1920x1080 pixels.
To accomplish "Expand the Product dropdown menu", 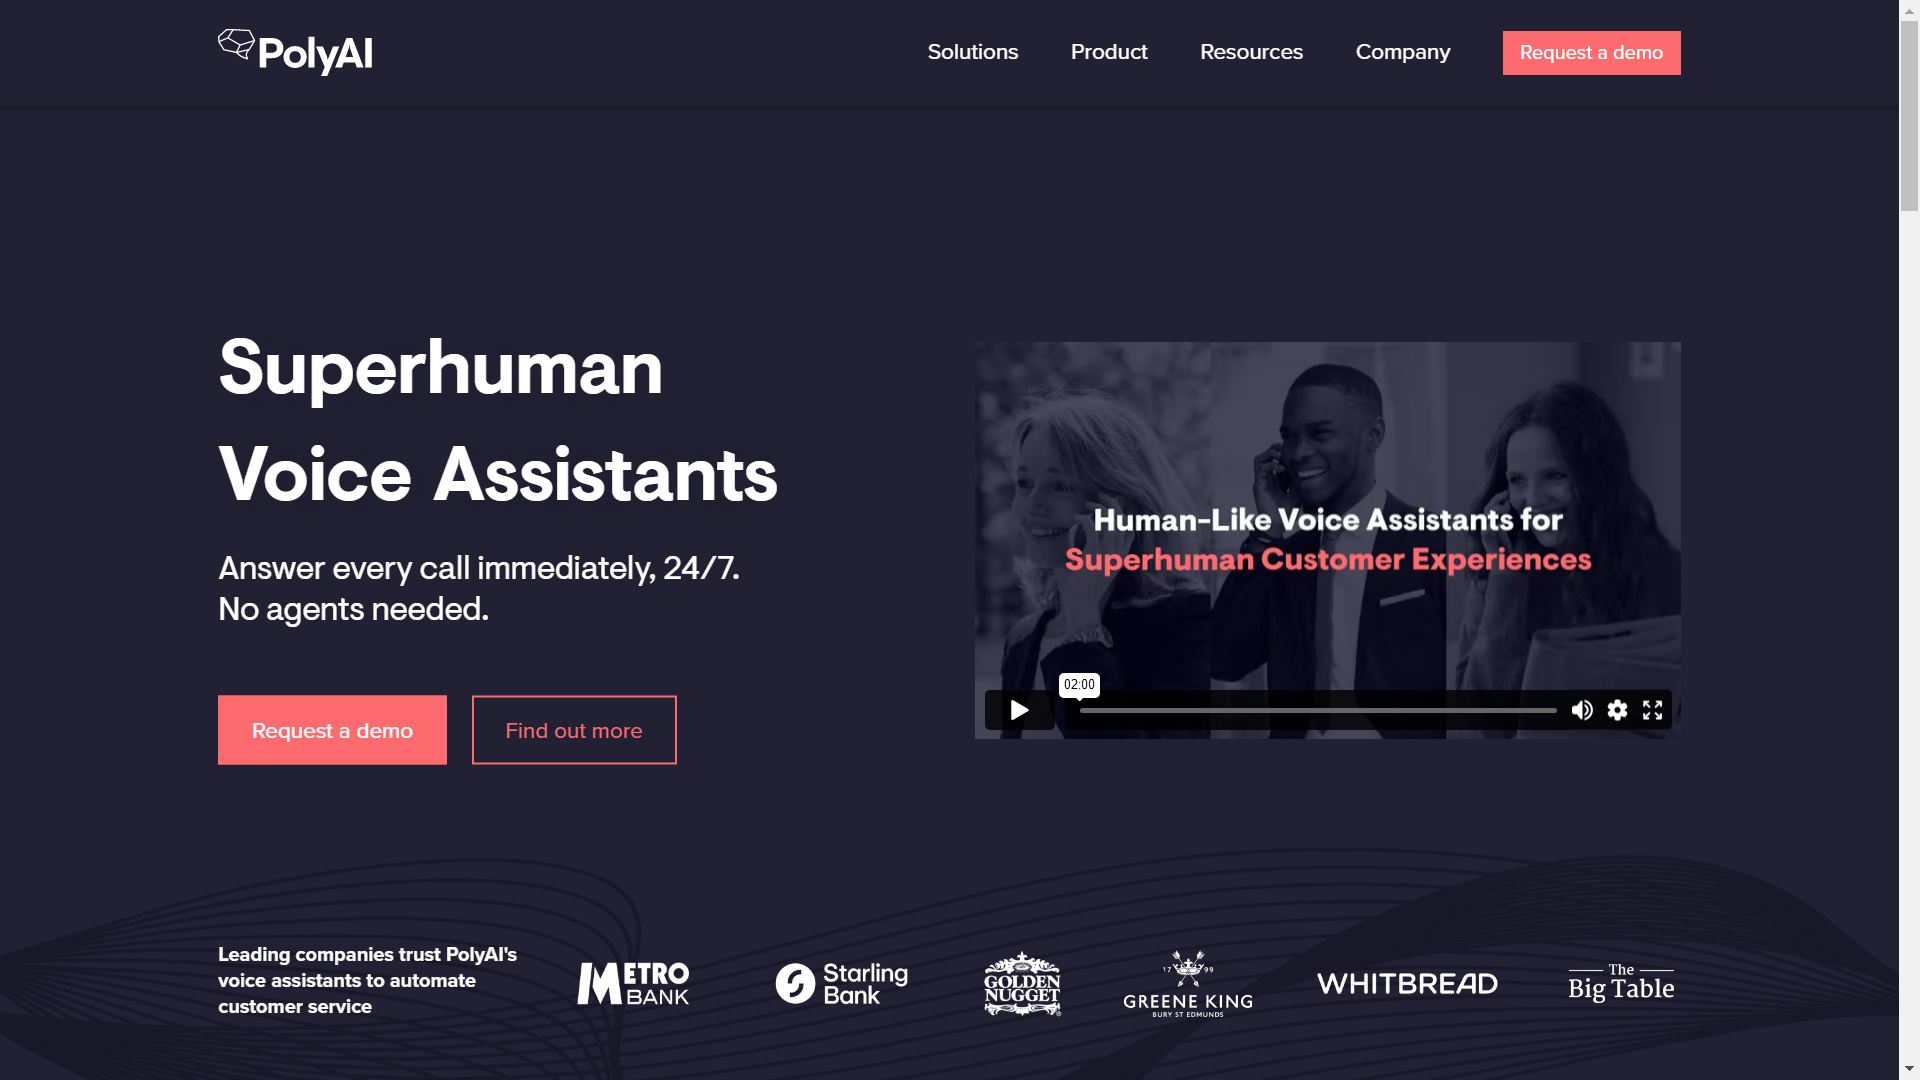I will 1108,51.
